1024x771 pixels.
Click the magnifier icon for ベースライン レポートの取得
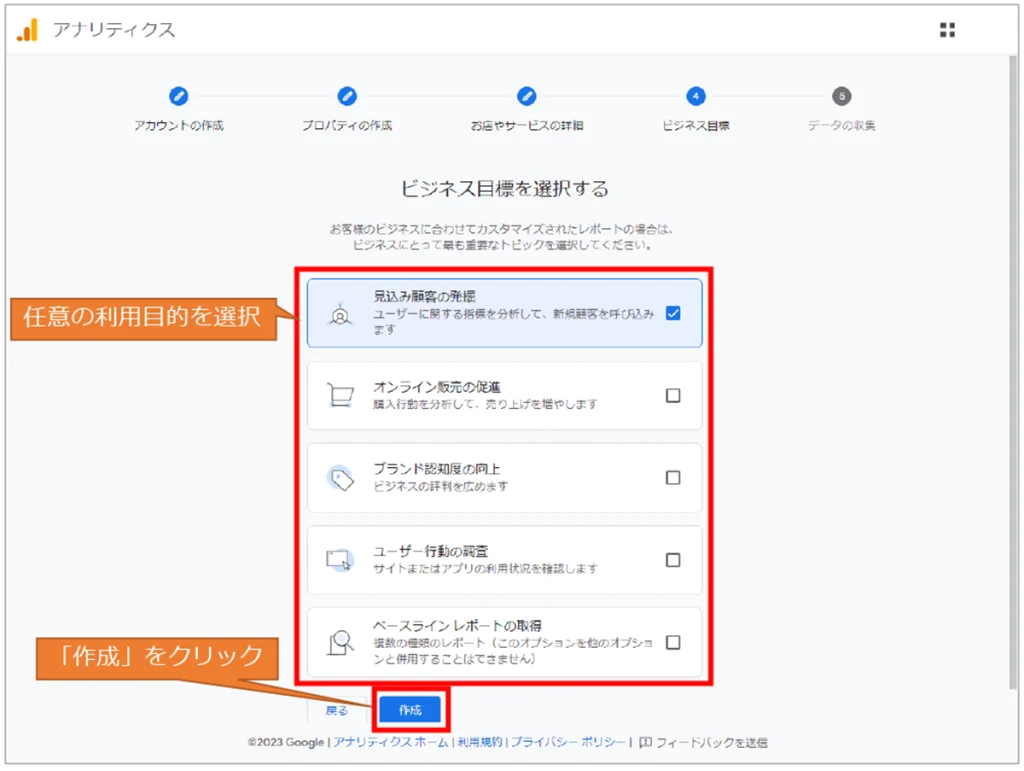341,642
